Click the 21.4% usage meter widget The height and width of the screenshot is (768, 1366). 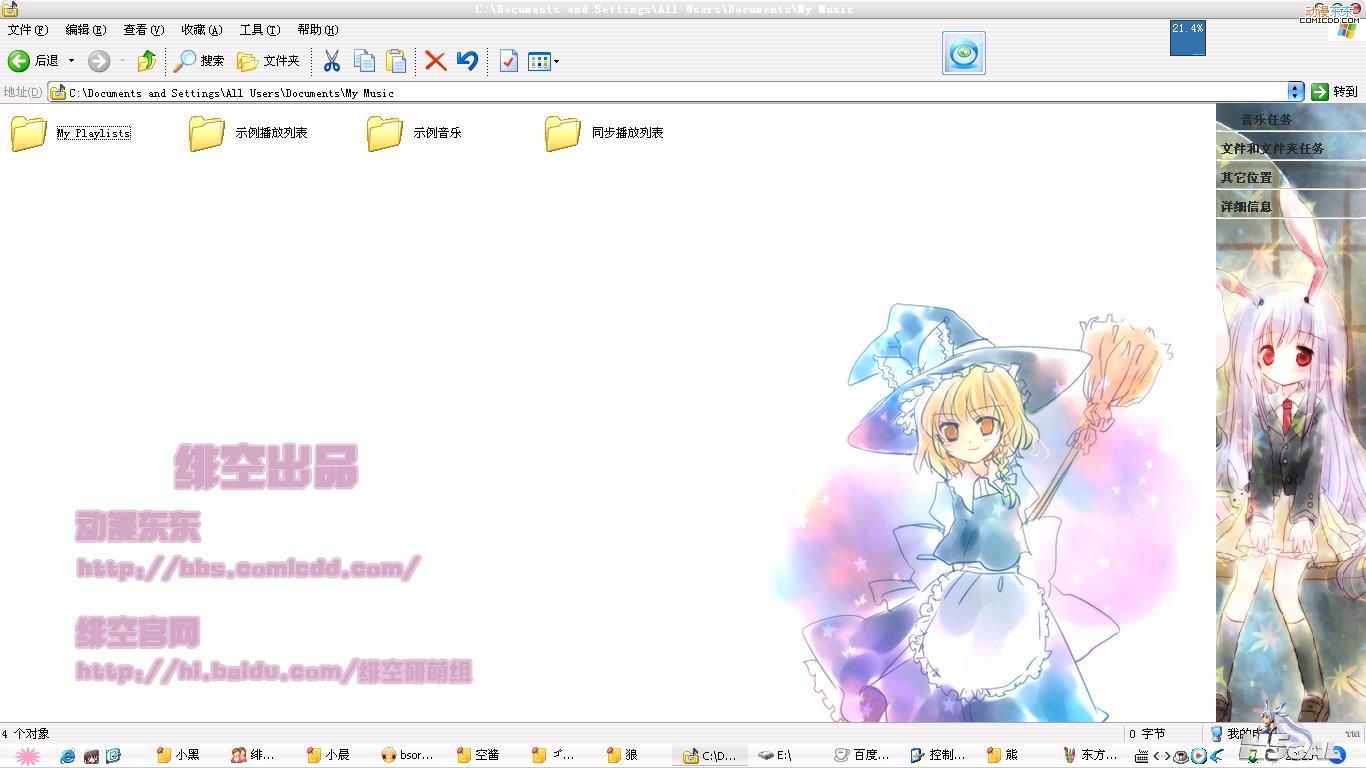click(1188, 38)
